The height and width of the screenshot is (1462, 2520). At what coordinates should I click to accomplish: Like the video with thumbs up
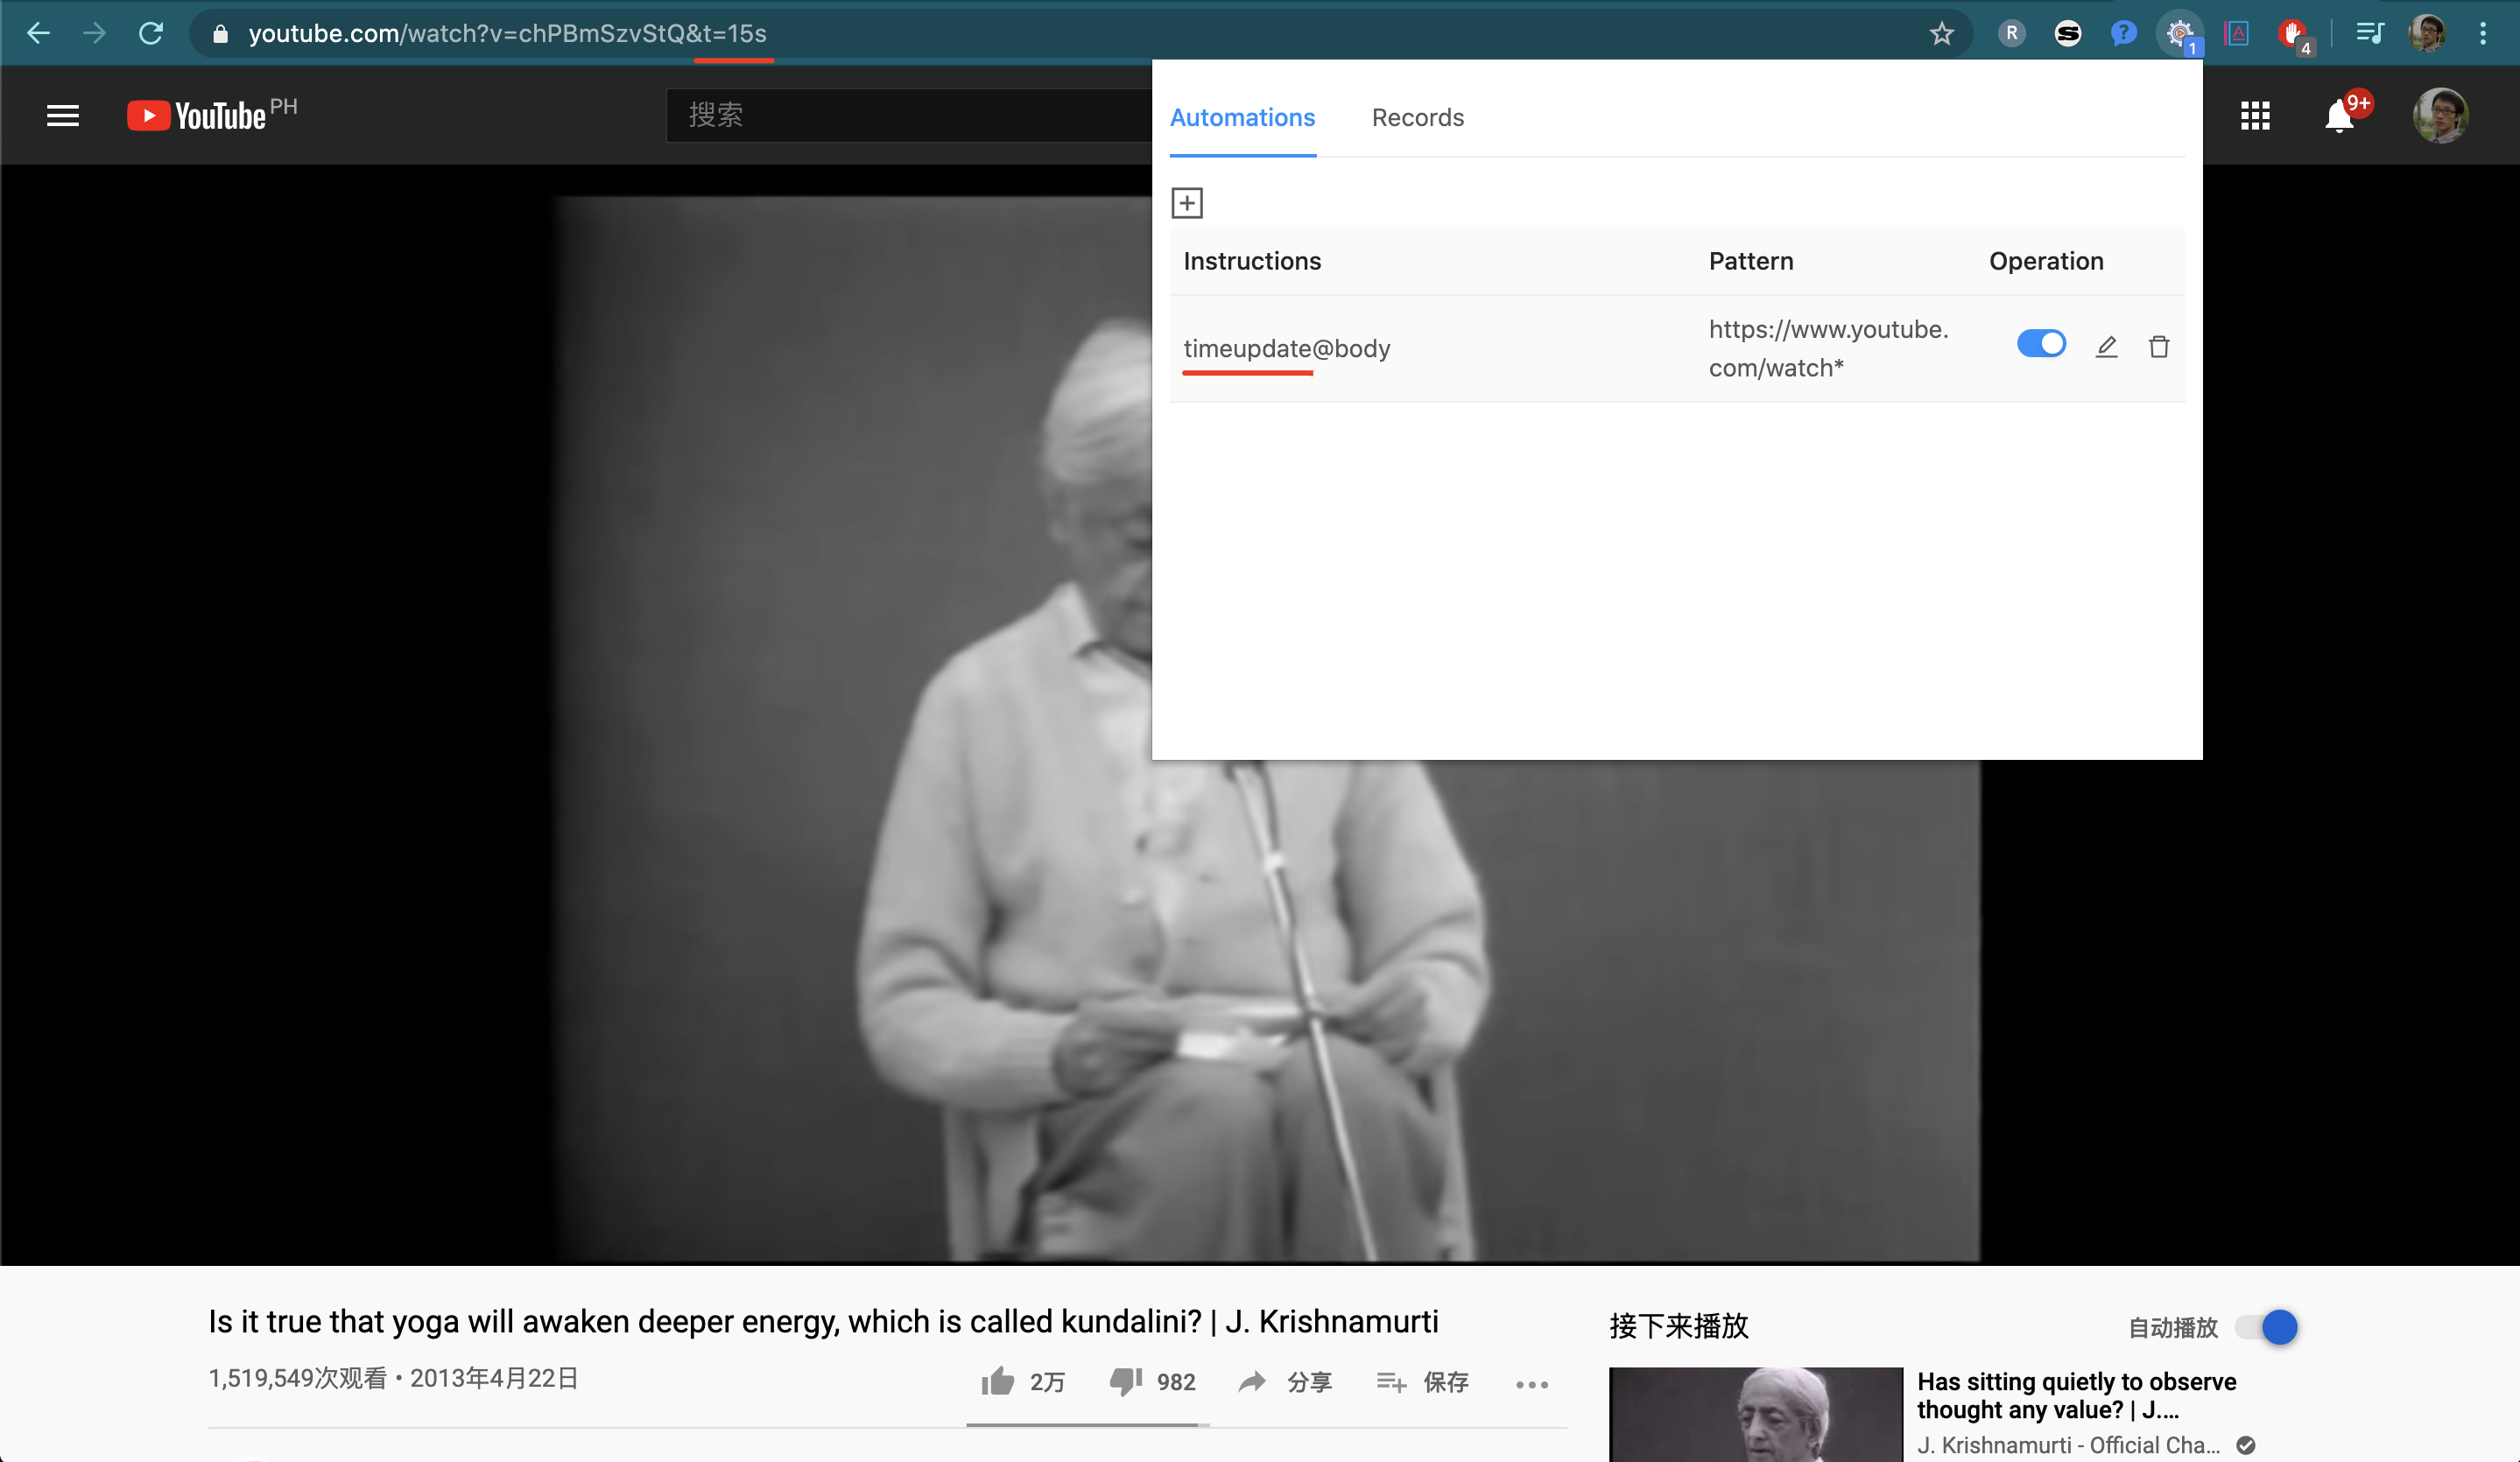[x=998, y=1381]
